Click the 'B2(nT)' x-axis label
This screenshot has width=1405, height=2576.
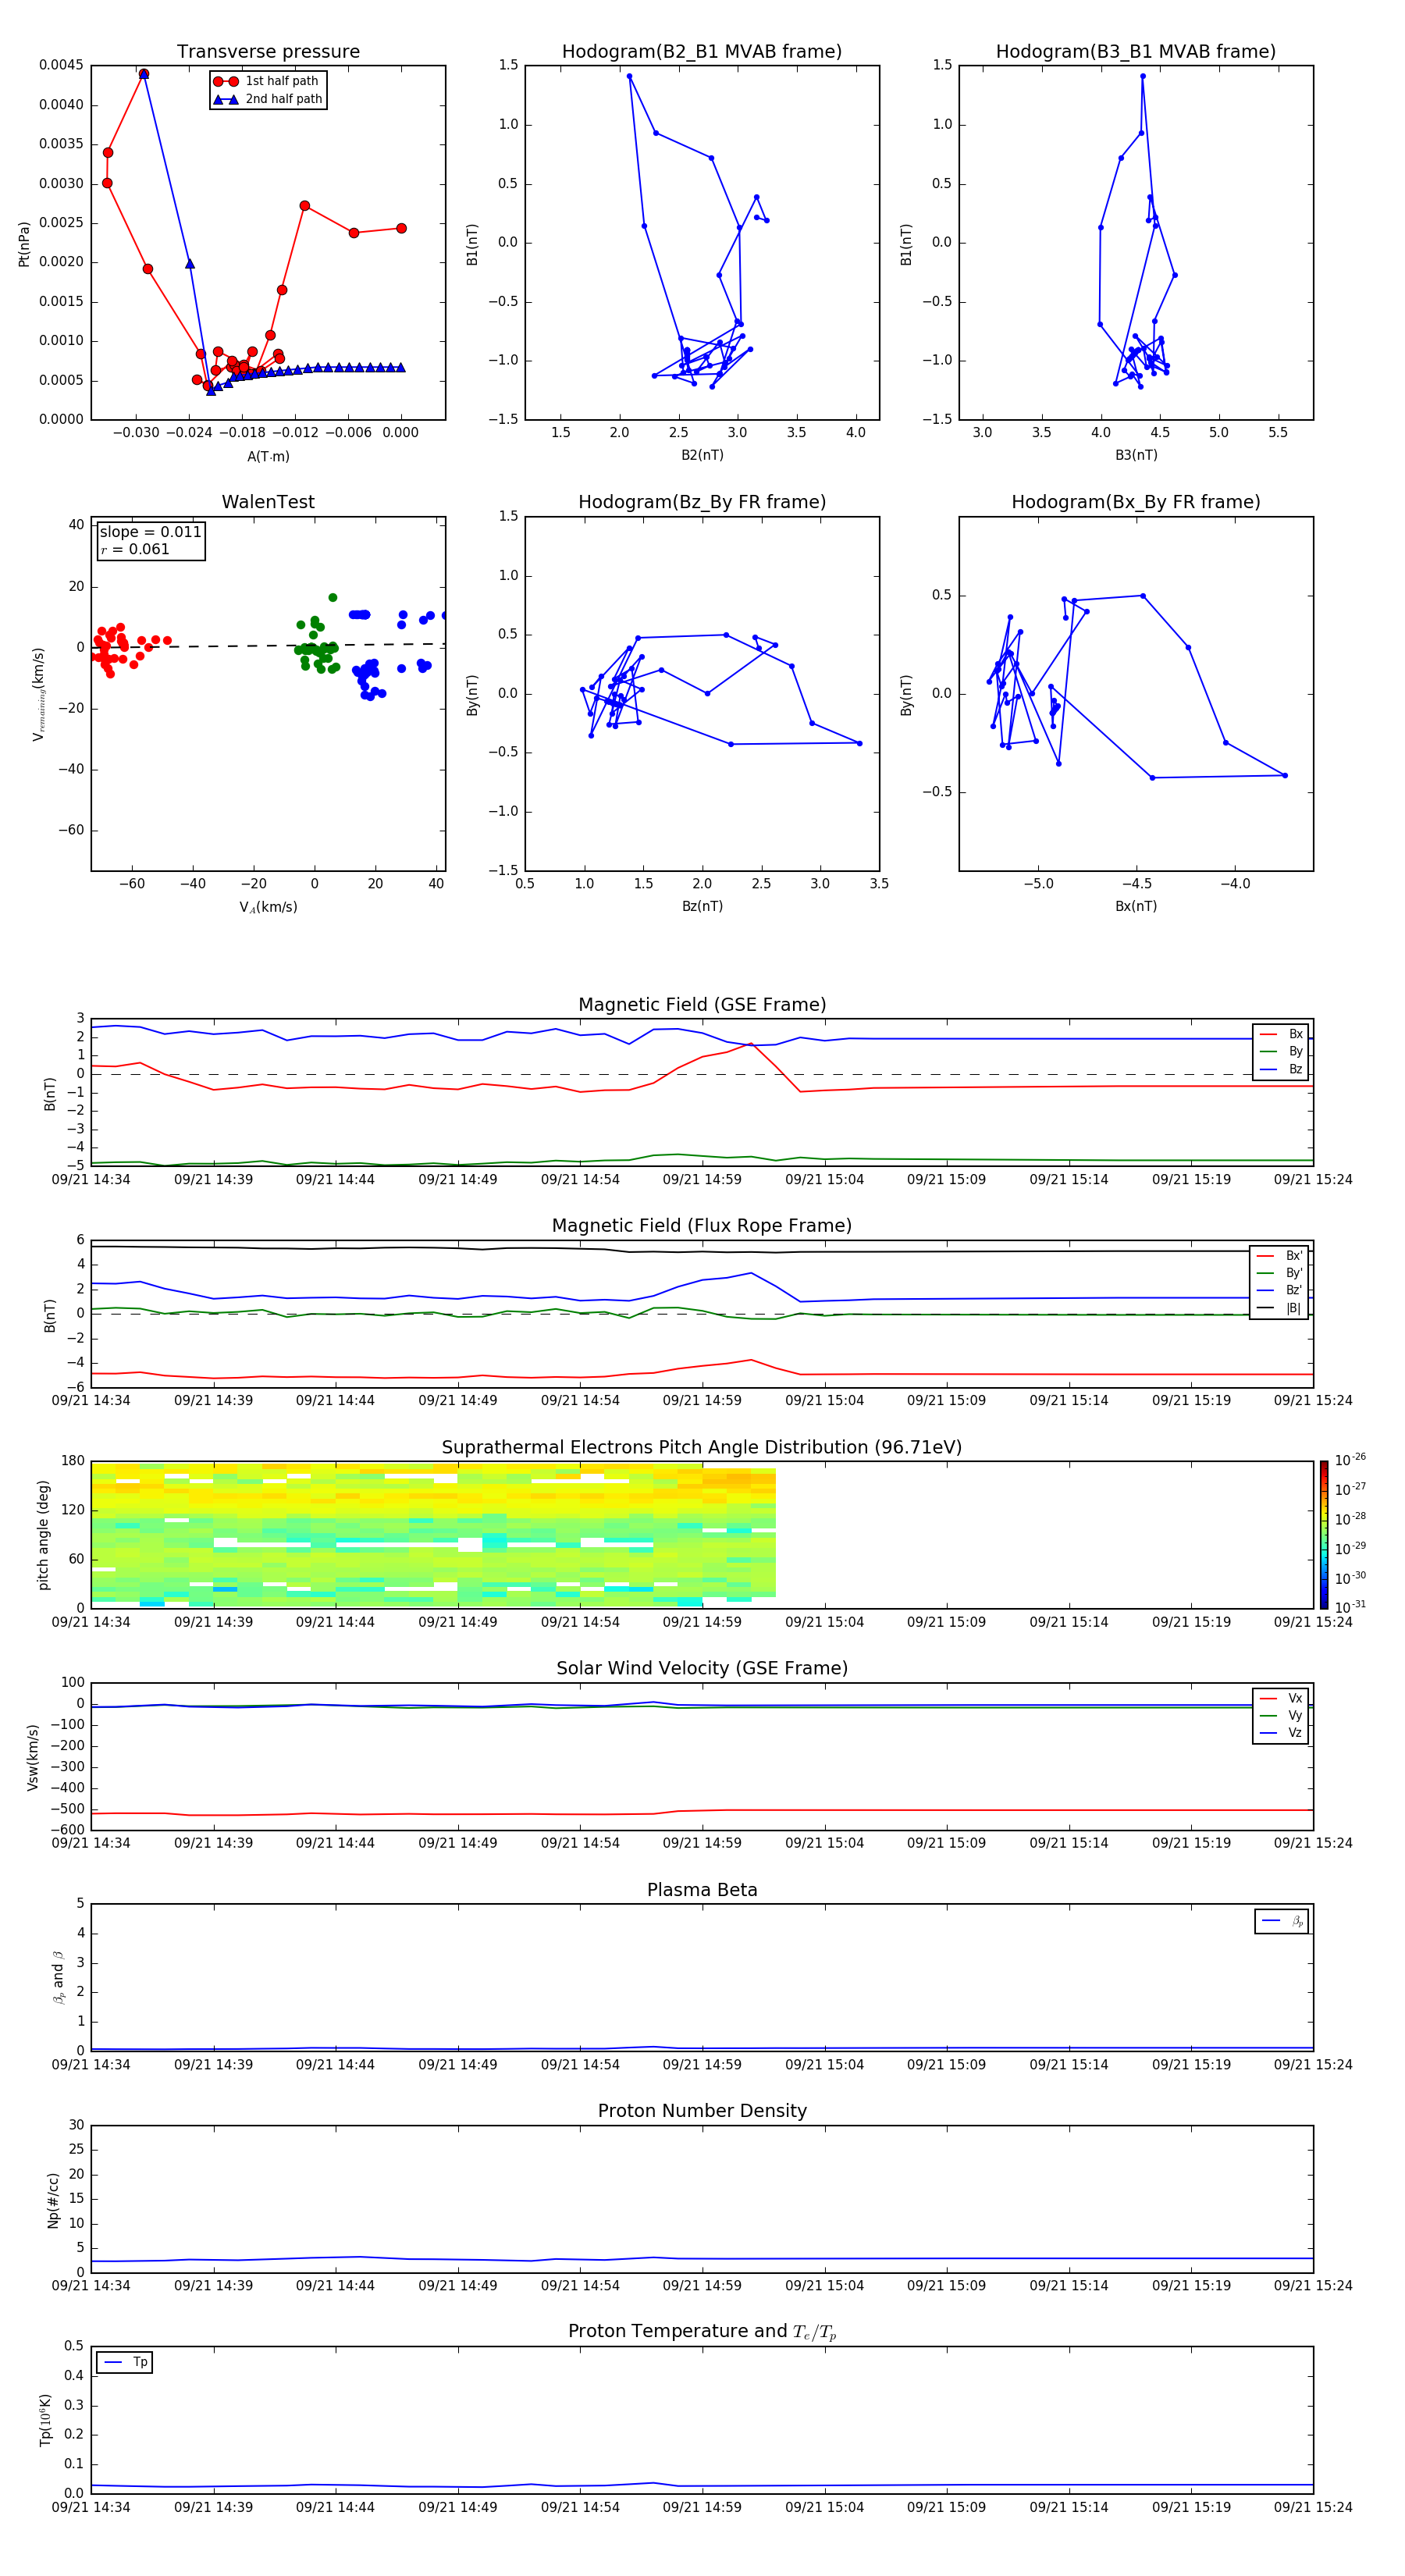tap(702, 455)
